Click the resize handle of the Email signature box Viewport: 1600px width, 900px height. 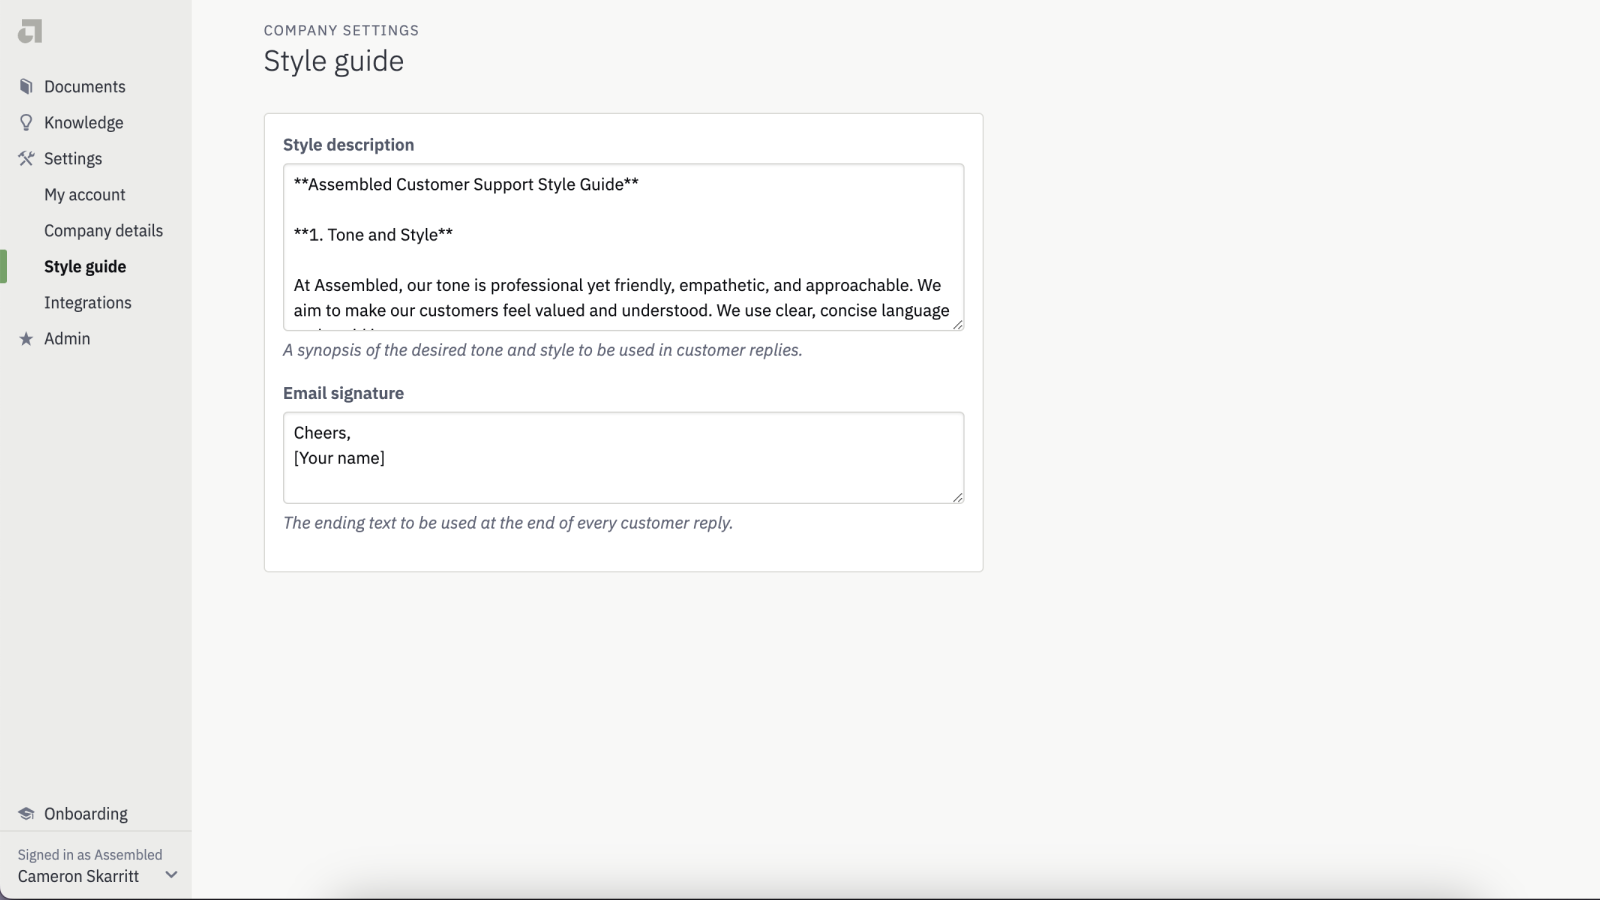[957, 497]
